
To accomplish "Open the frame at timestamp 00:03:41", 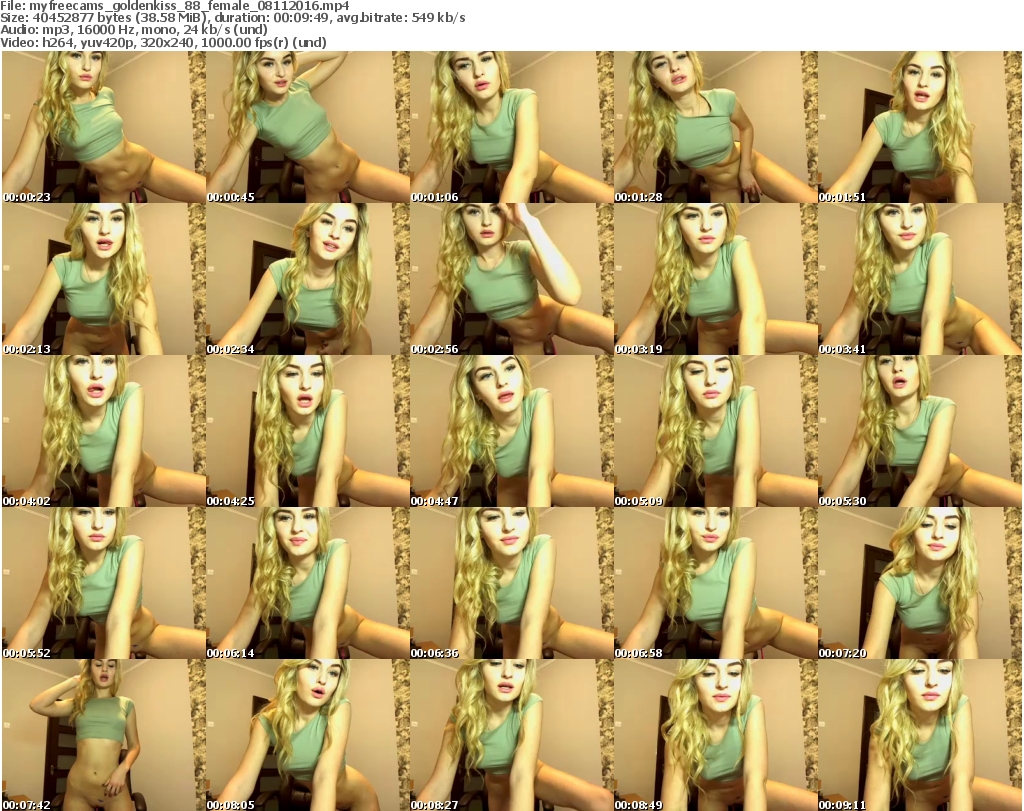I will point(920,279).
